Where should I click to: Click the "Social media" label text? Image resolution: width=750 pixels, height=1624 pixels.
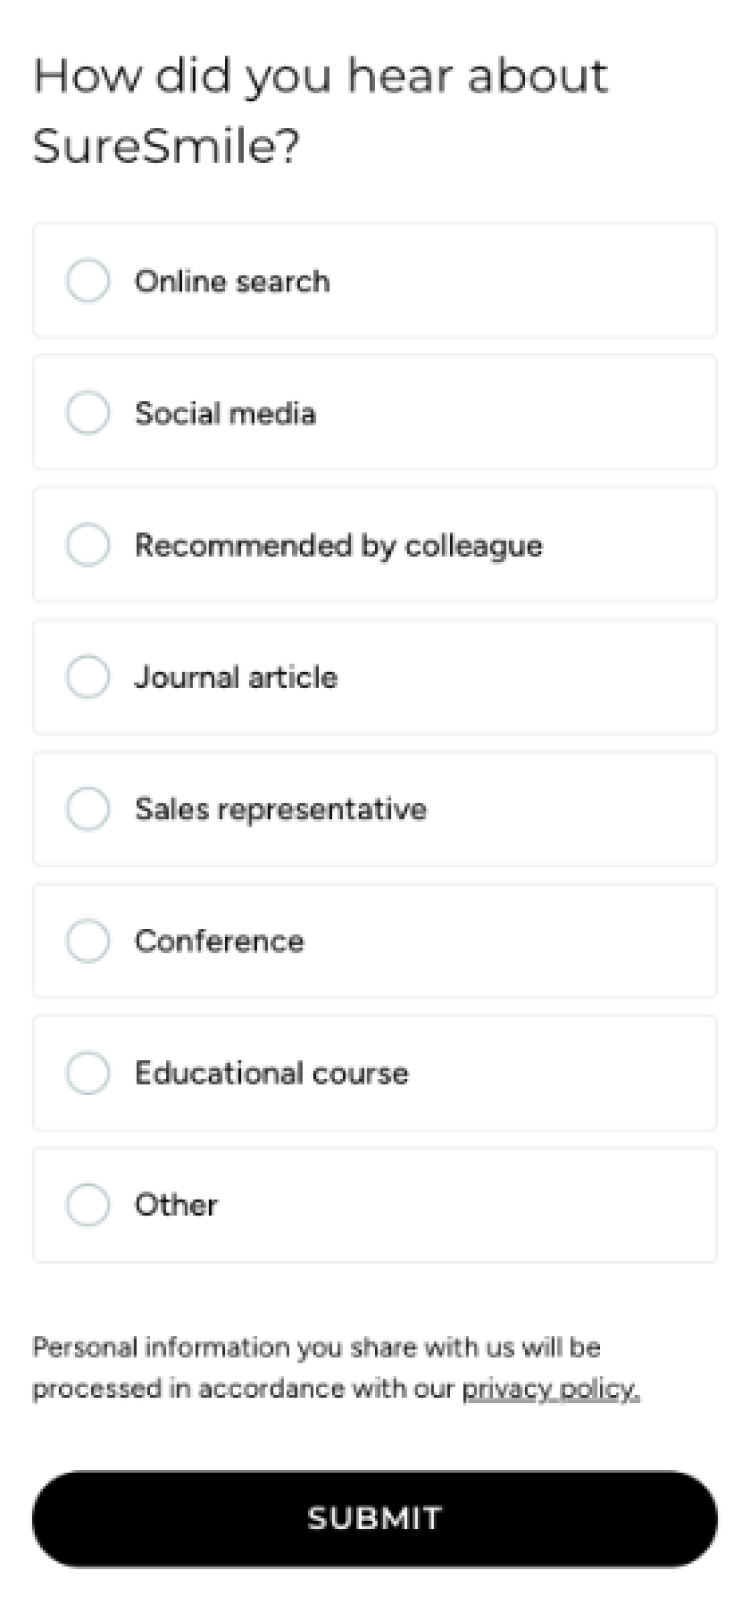[x=225, y=414]
